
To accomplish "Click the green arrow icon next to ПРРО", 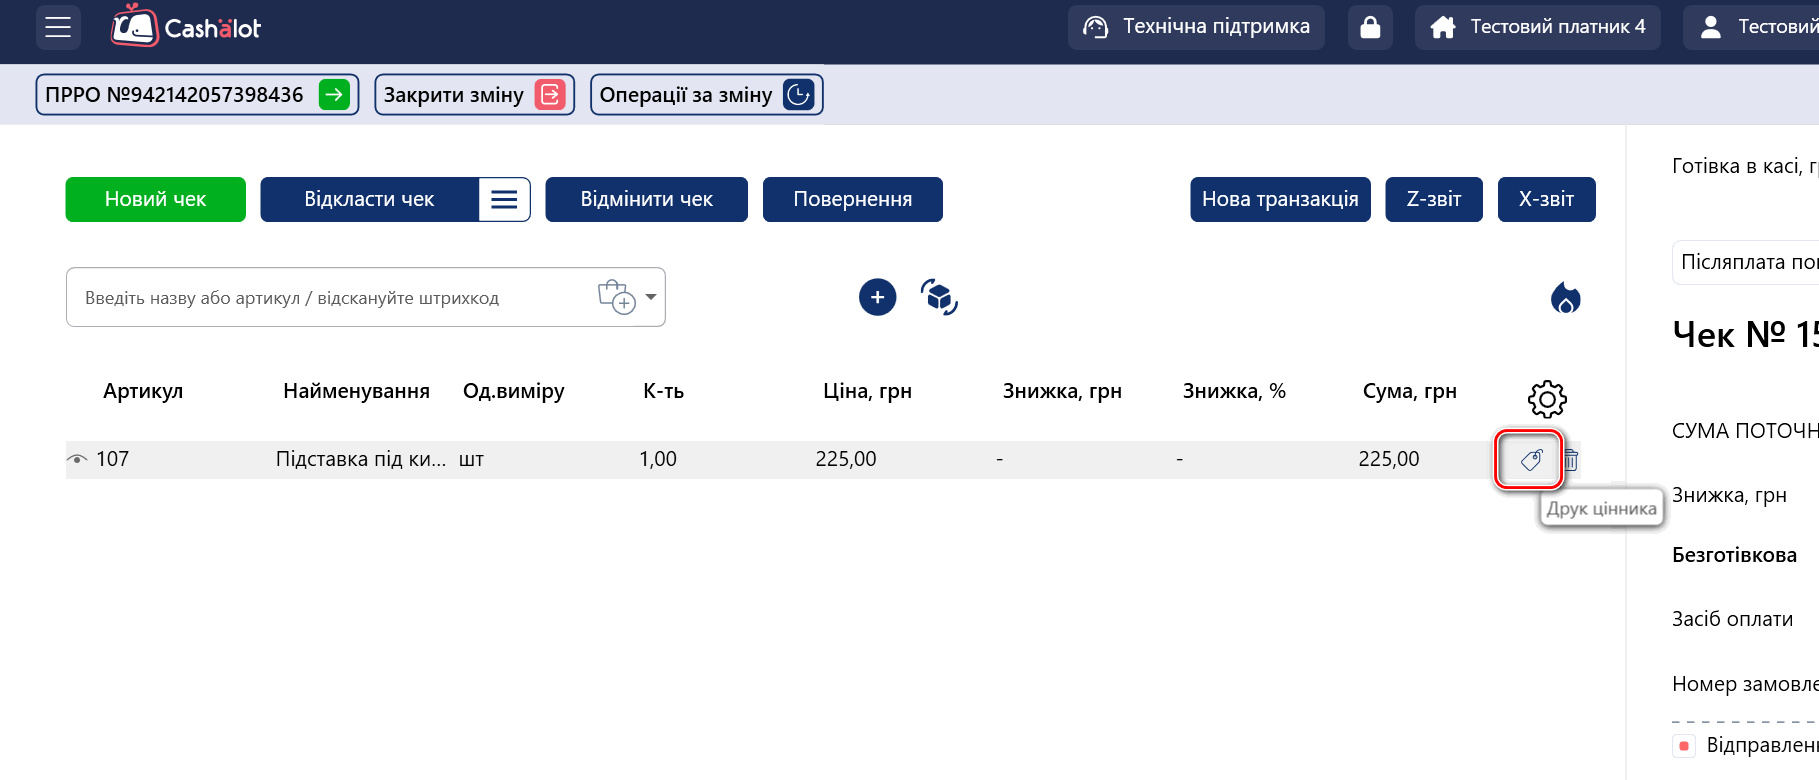I will [334, 95].
